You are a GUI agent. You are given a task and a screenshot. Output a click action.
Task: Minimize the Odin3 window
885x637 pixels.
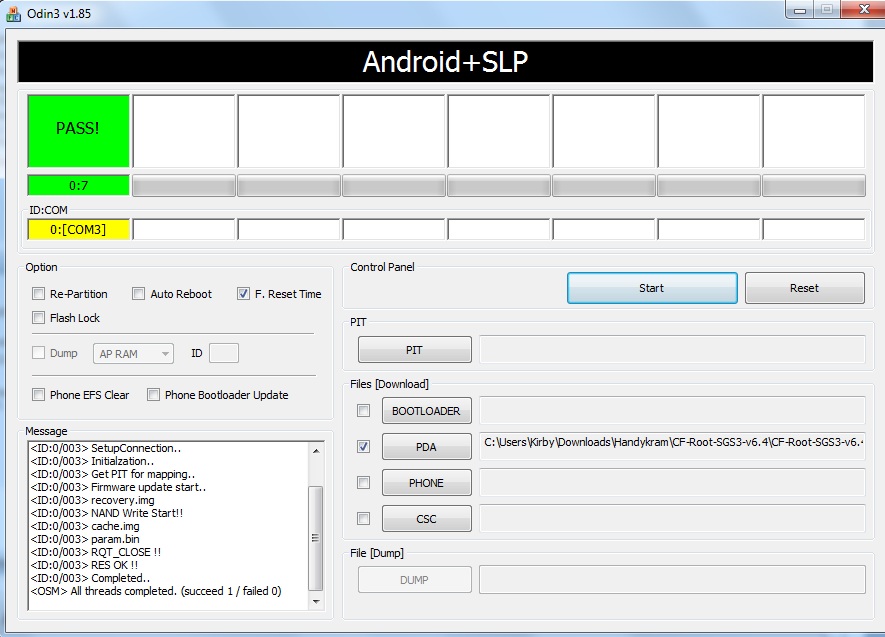tap(800, 10)
